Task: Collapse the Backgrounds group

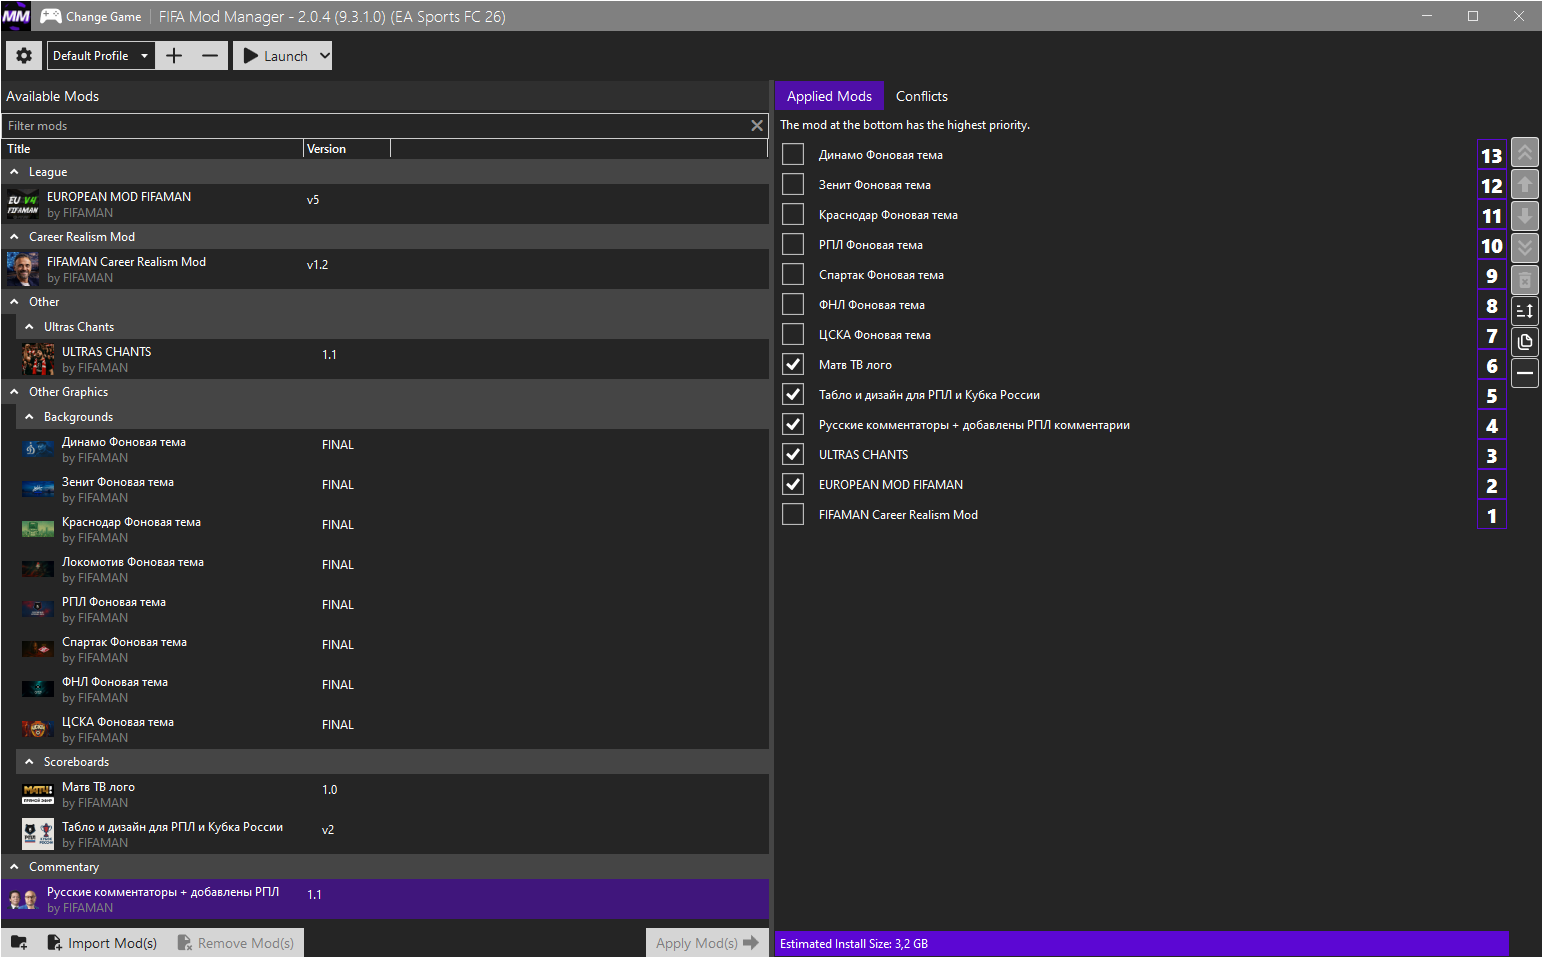Action: coord(30,417)
